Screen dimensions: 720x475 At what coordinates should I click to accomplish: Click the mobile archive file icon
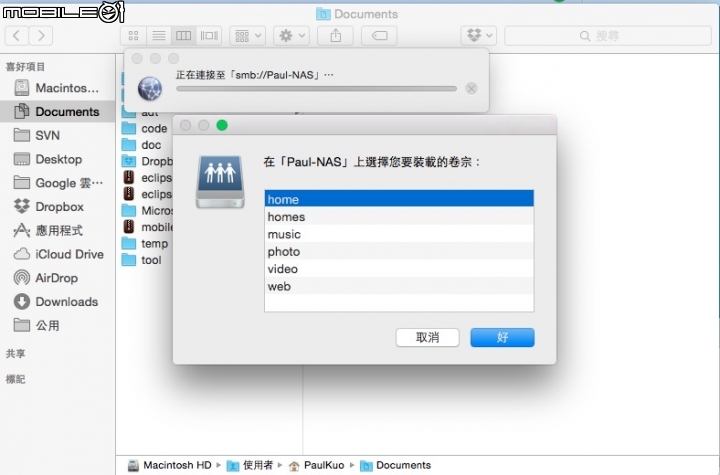[129, 226]
